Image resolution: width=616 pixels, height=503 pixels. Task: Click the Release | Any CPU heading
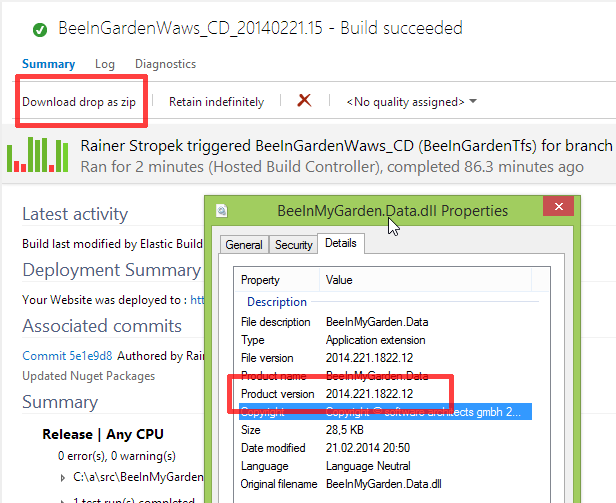point(103,434)
